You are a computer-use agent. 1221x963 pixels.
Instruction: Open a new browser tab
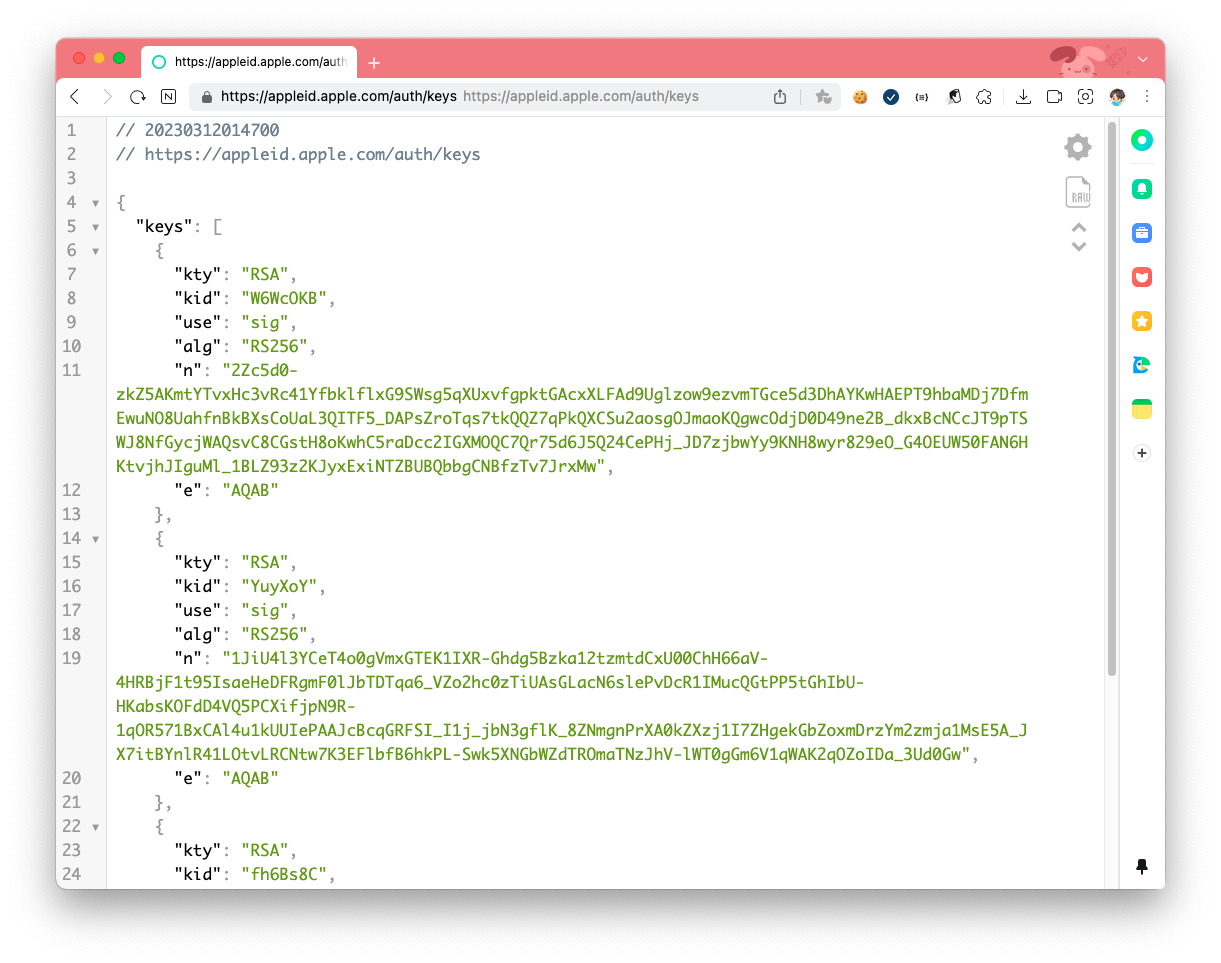tap(374, 63)
